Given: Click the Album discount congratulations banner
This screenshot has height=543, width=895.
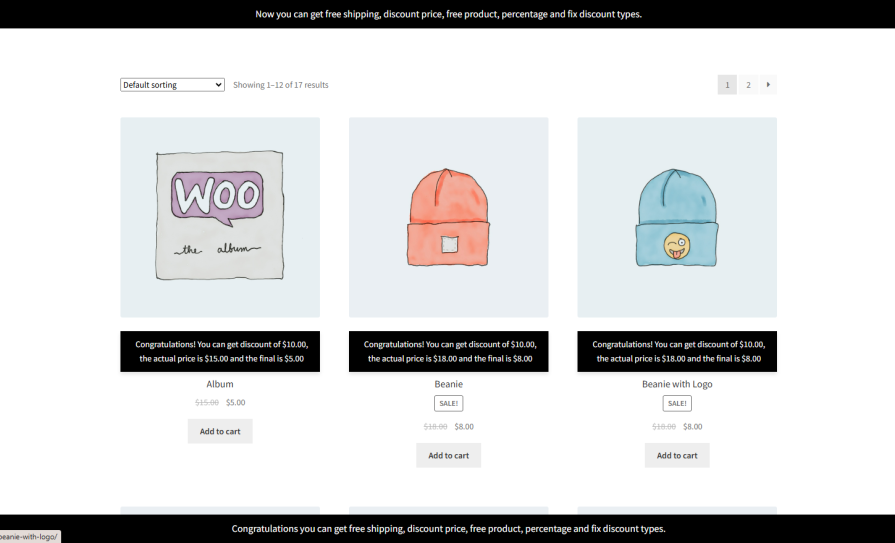Looking at the screenshot, I should [220, 351].
